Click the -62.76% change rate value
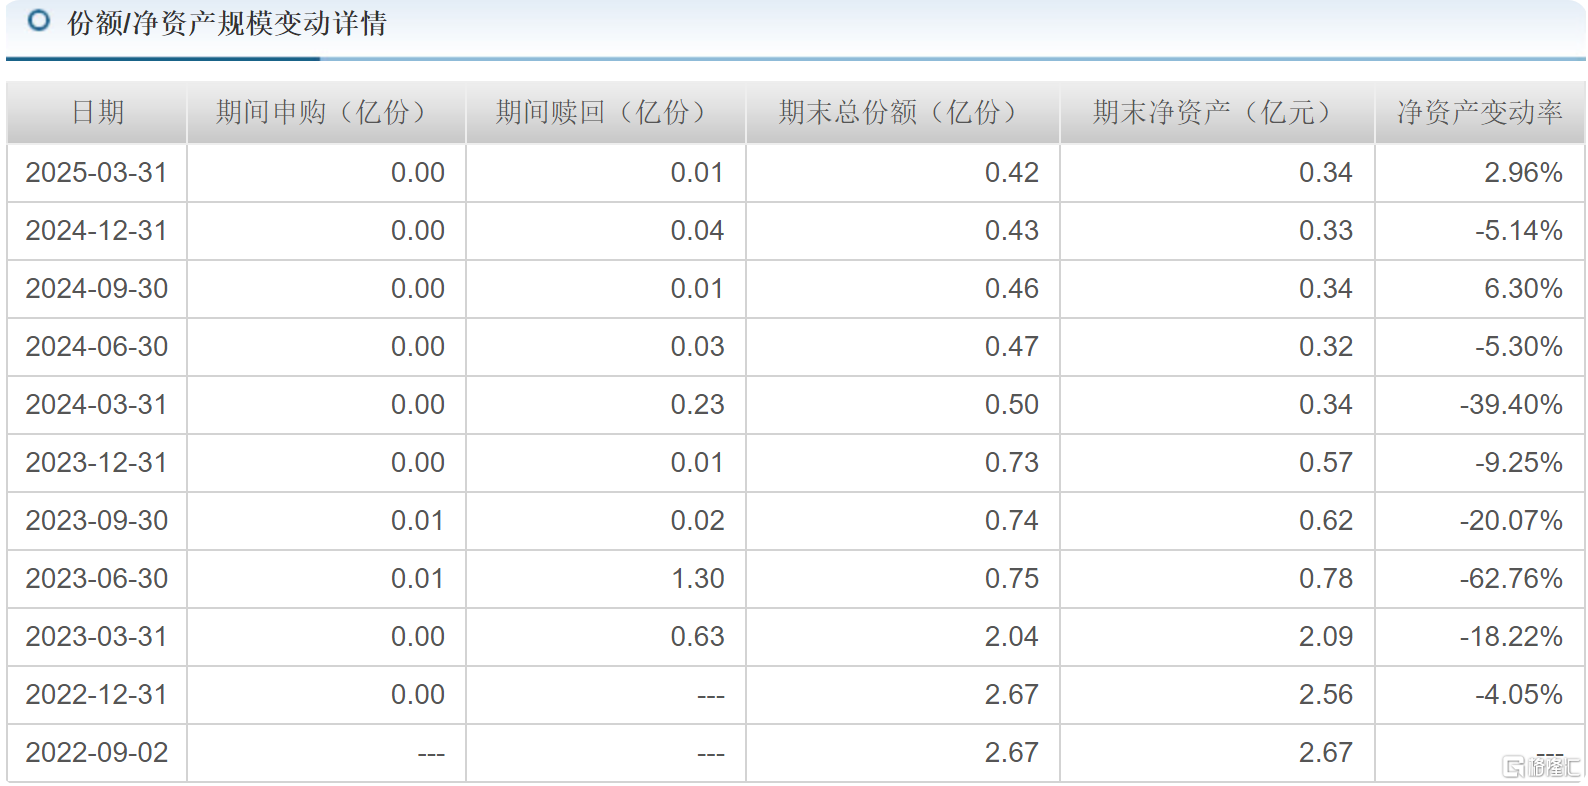Image resolution: width=1588 pixels, height=786 pixels. coord(1511,579)
